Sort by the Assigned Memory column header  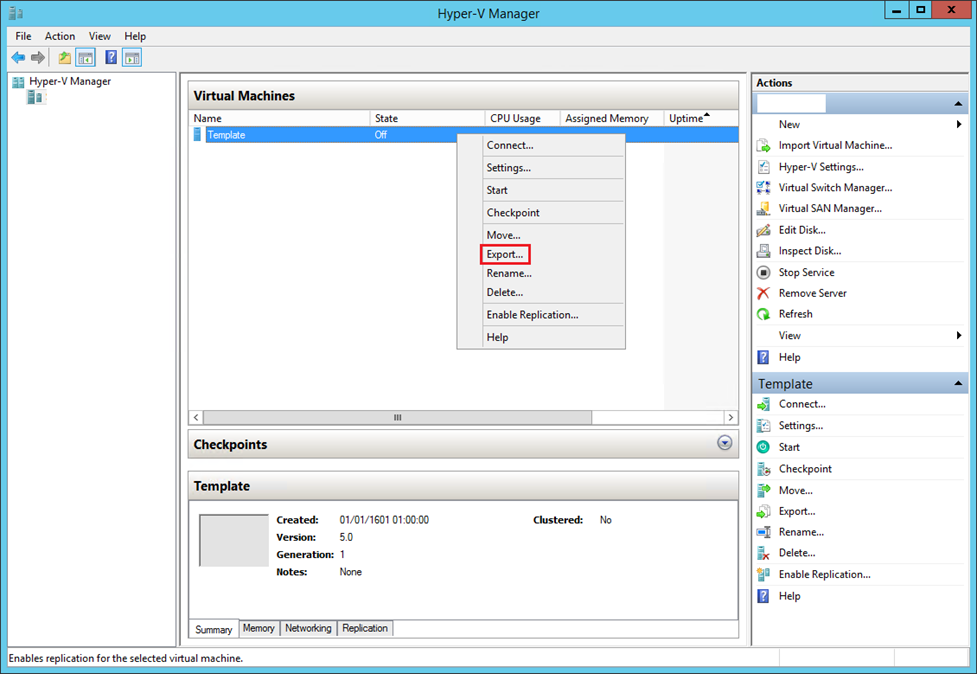[x=612, y=118]
